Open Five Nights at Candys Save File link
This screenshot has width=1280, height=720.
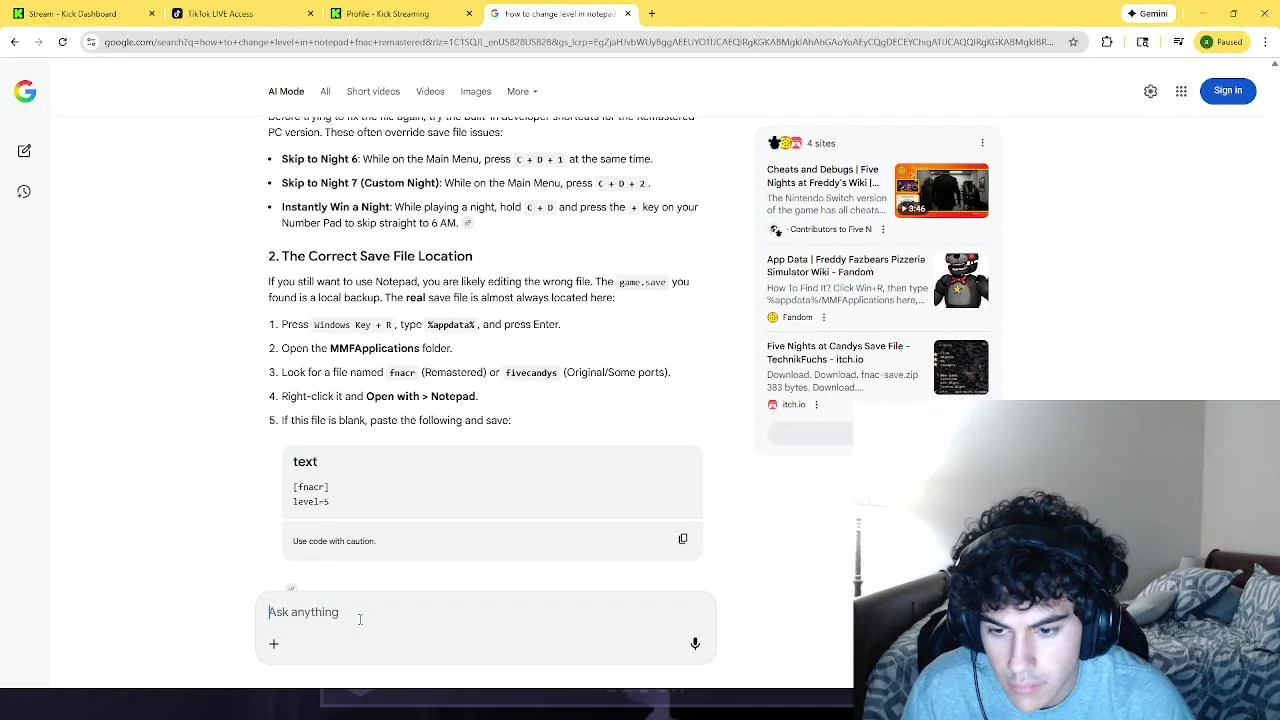tap(838, 352)
